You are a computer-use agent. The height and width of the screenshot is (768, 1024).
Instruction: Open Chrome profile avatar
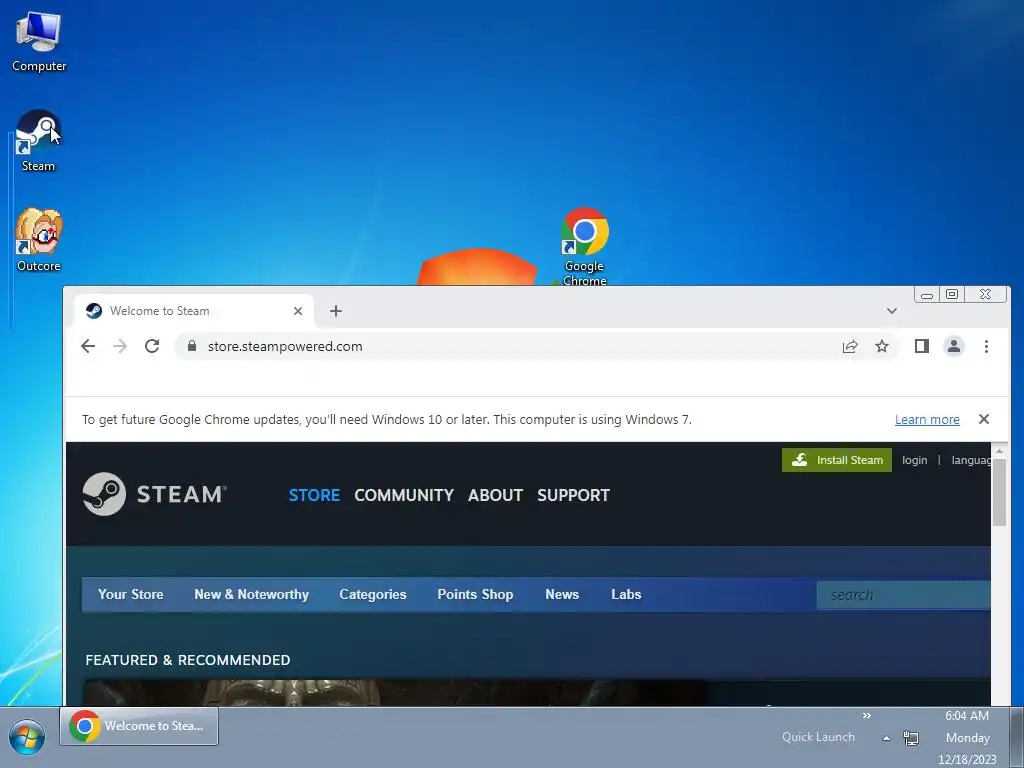point(953,346)
